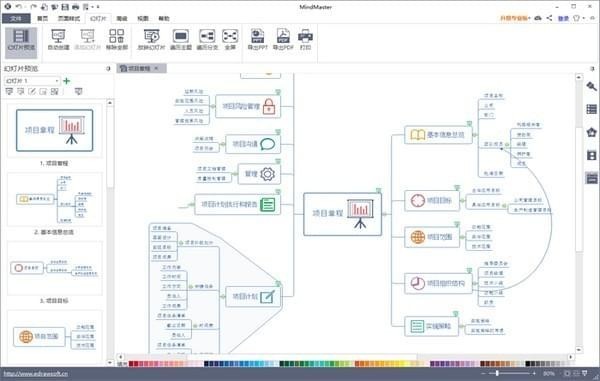Toggle the 幻灯片预览 slide preview panel button
This screenshot has height=381, width=600.
pyautogui.click(x=21, y=41)
